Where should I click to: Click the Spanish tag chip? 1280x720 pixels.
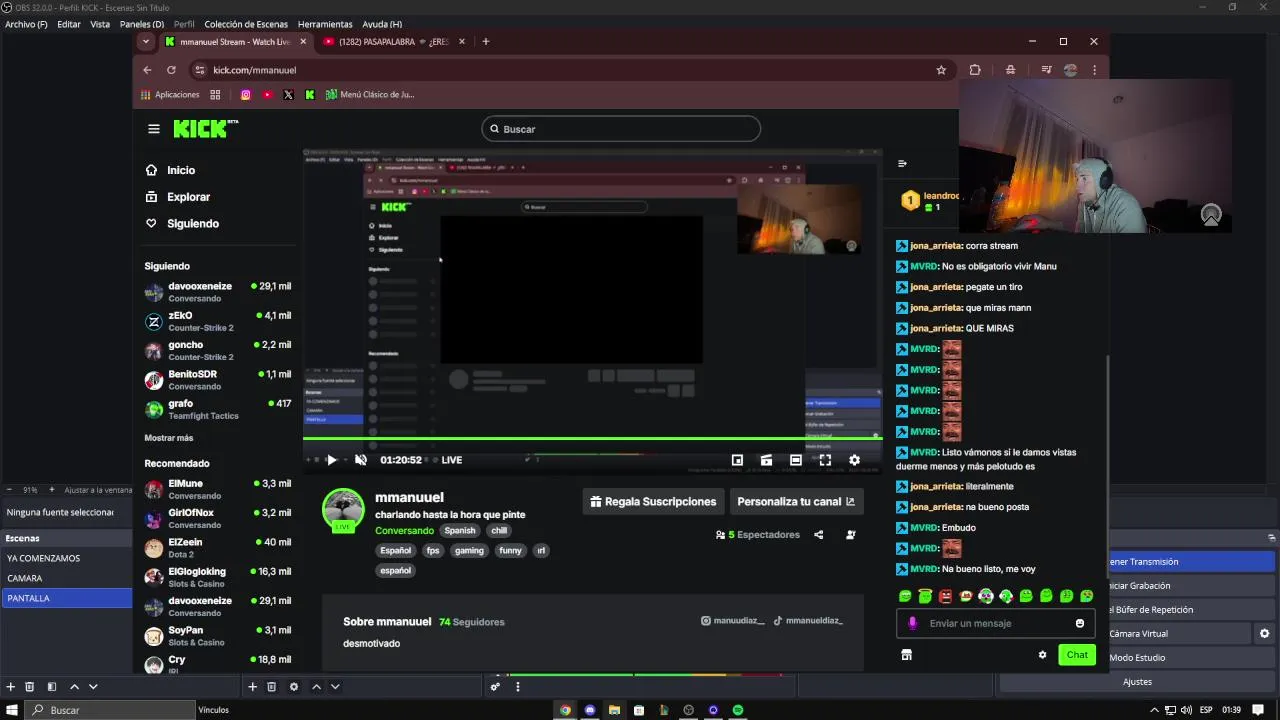coord(460,531)
